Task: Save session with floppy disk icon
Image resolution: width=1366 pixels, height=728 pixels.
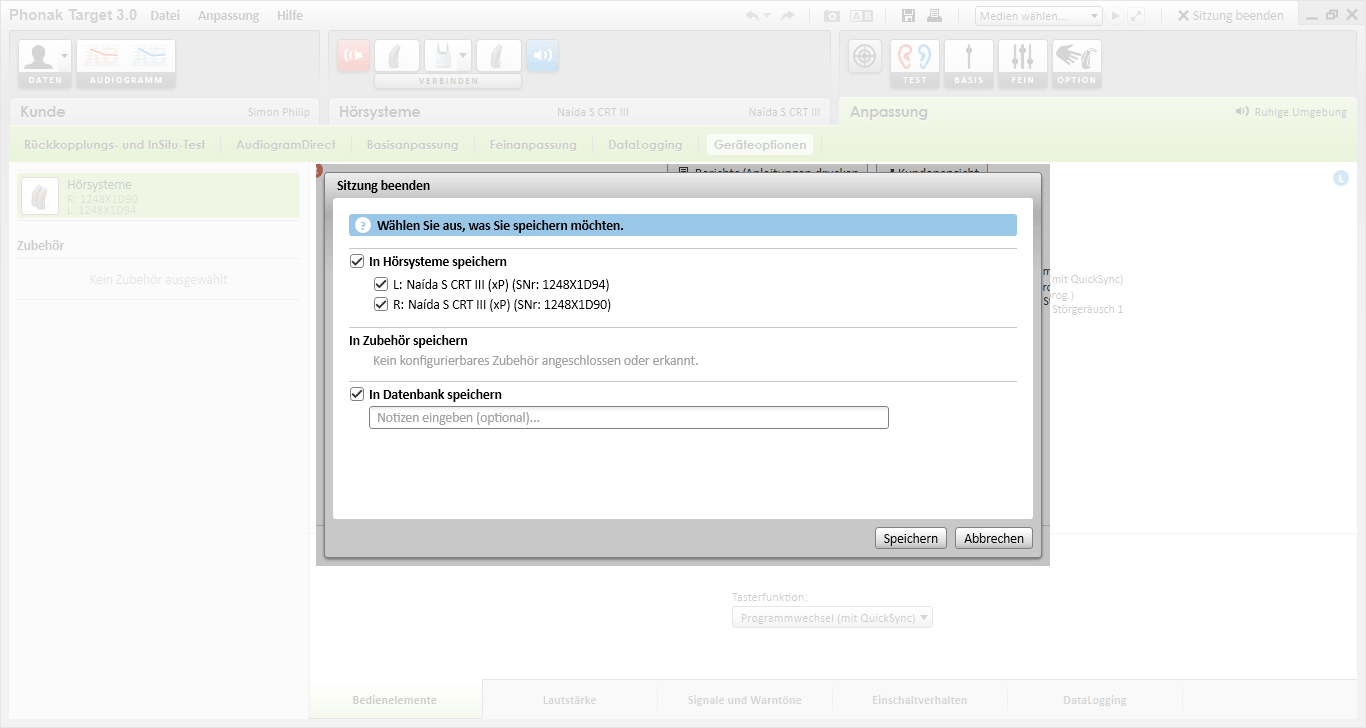Action: (908, 15)
